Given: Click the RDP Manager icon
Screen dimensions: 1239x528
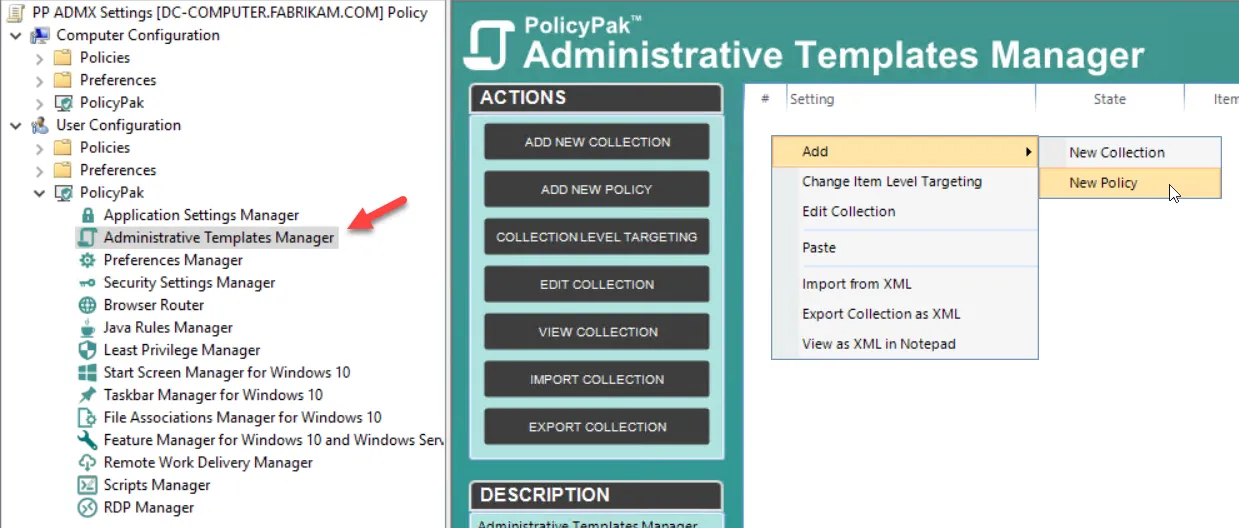Looking at the screenshot, I should [87, 508].
